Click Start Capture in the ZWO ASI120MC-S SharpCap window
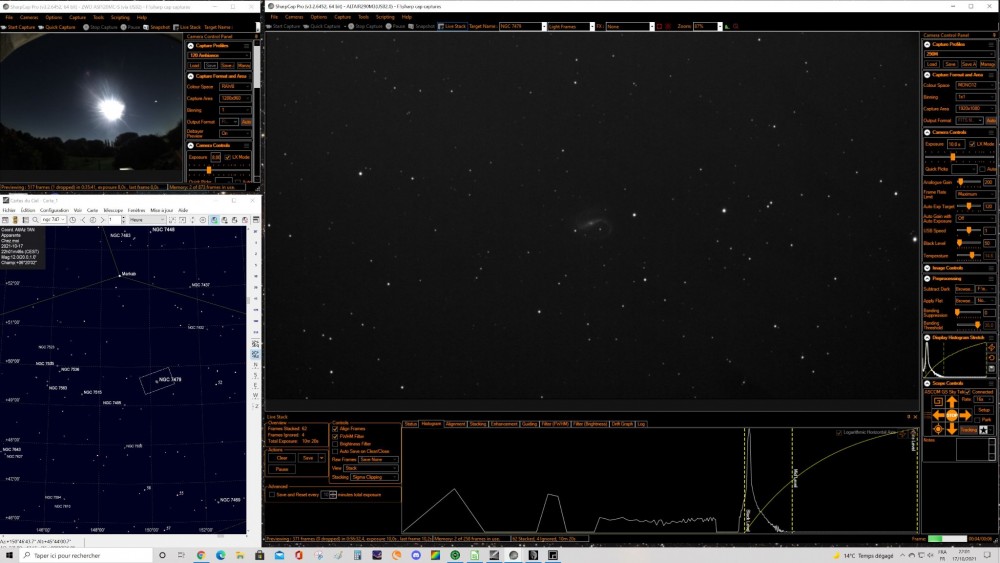 point(18,27)
